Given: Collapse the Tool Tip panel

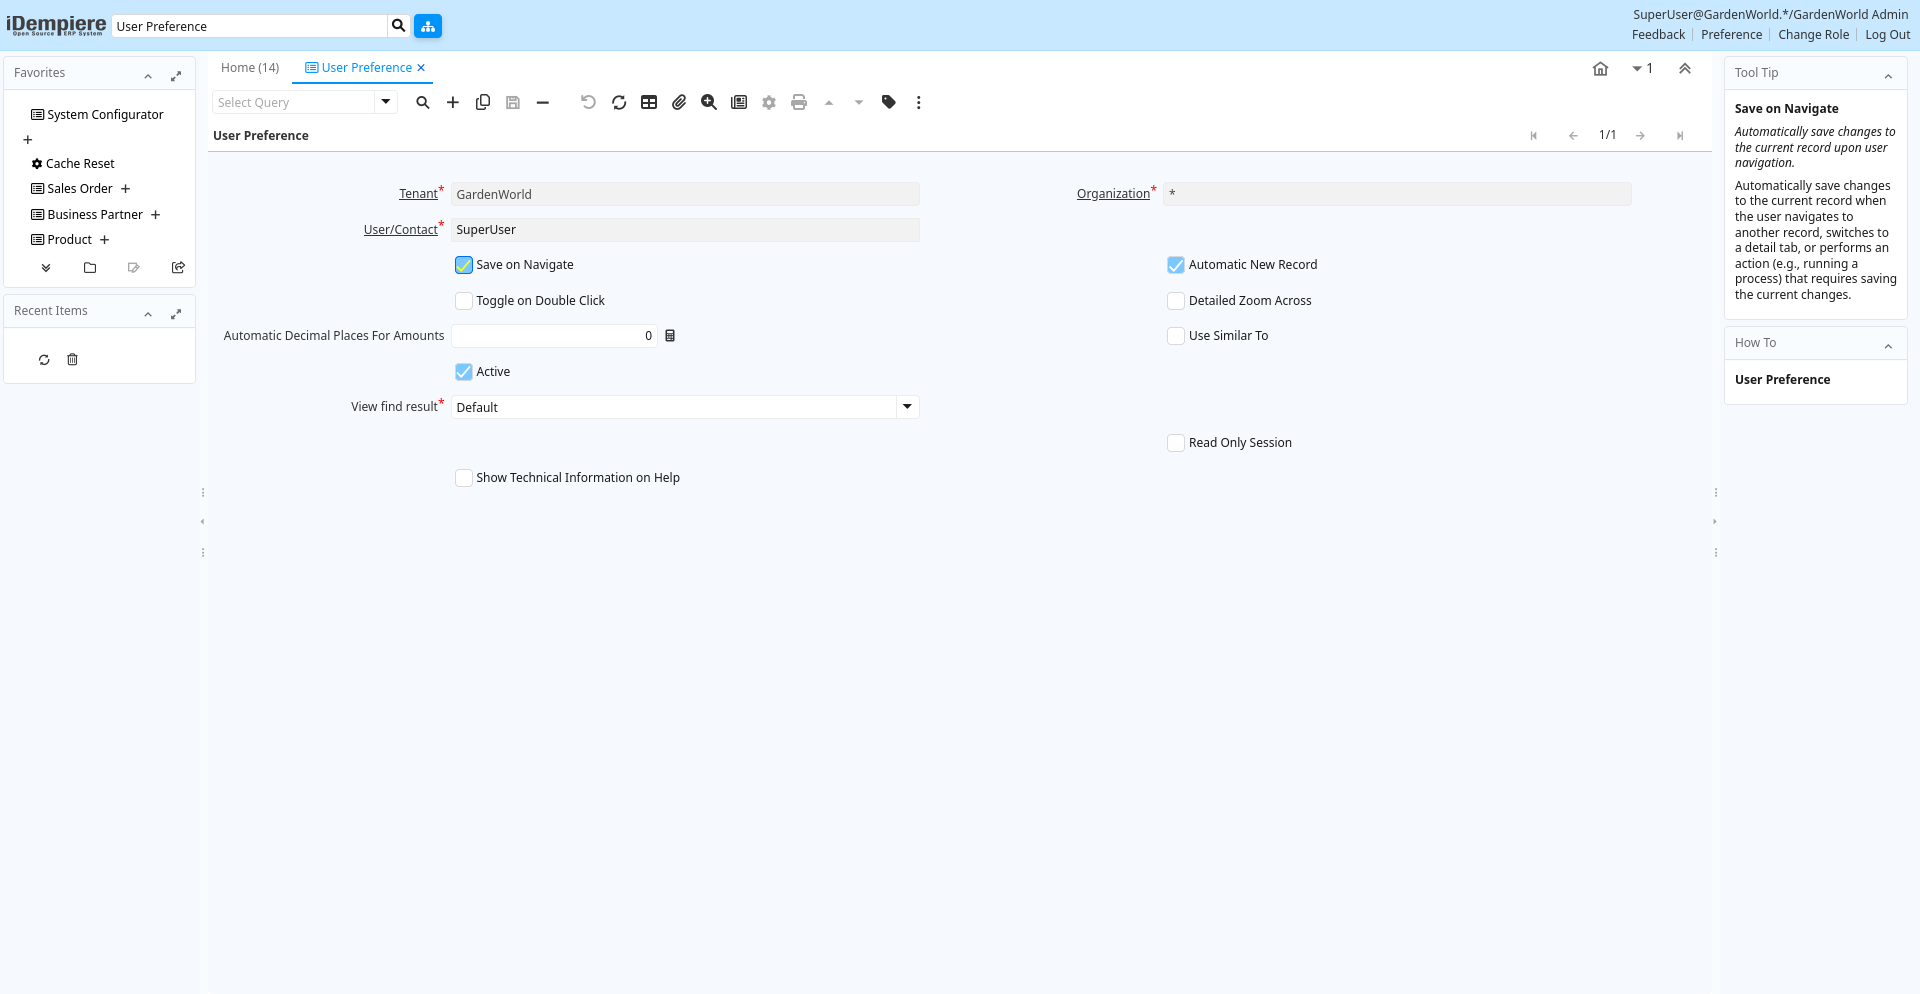Looking at the screenshot, I should click(1888, 76).
